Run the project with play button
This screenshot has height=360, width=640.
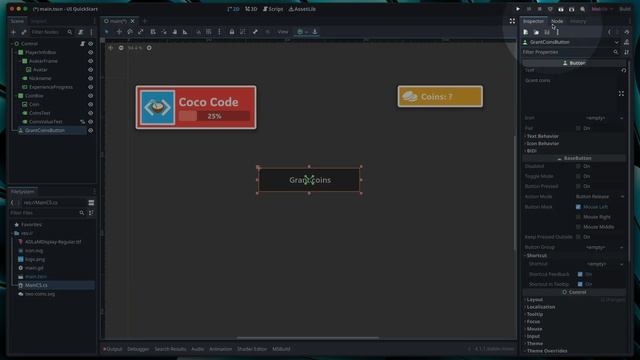point(518,9)
